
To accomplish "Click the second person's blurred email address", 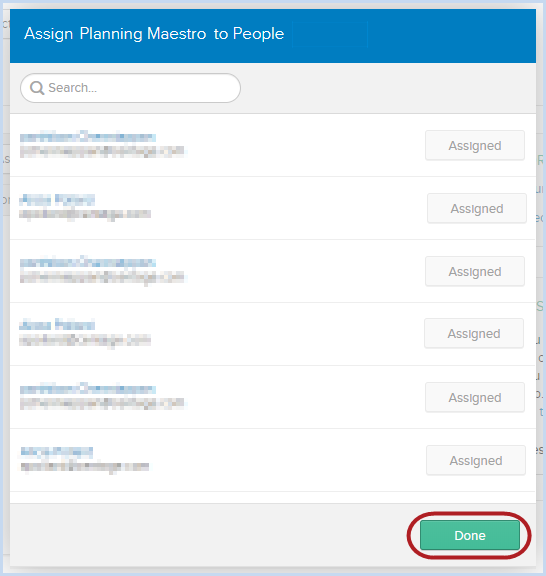I will click(x=85, y=214).
